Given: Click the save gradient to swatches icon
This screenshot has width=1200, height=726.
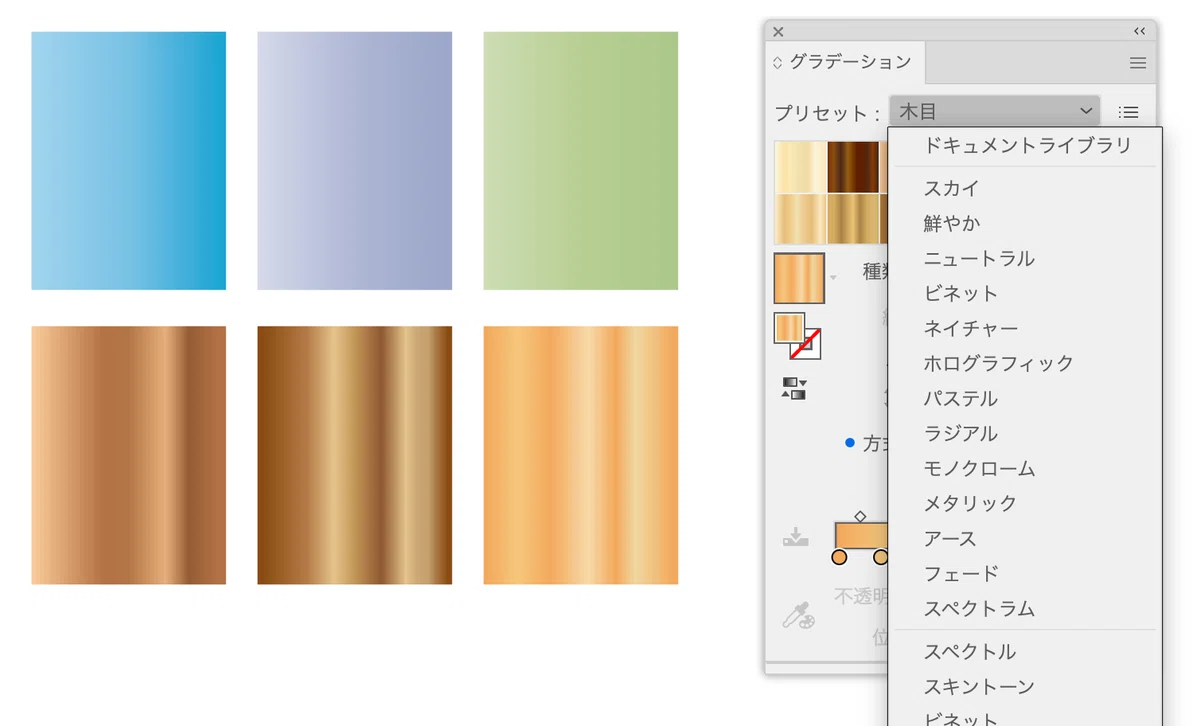Looking at the screenshot, I should click(796, 538).
